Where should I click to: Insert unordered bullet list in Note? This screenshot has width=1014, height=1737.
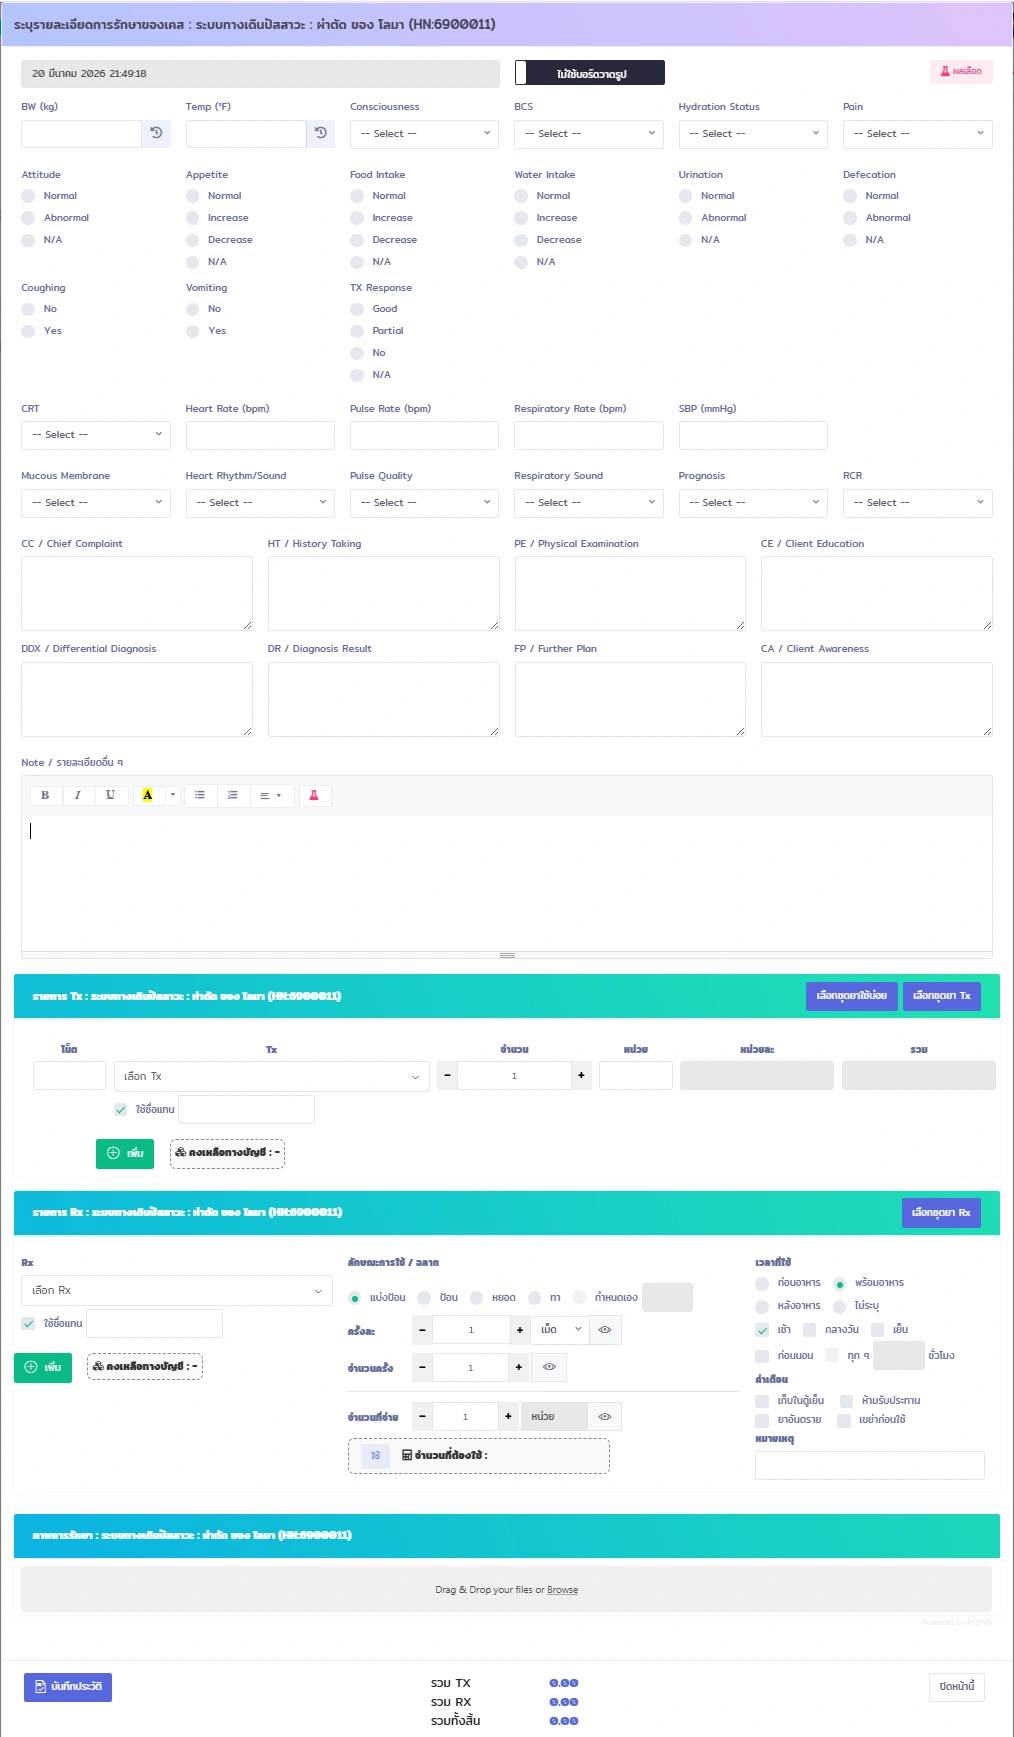200,795
